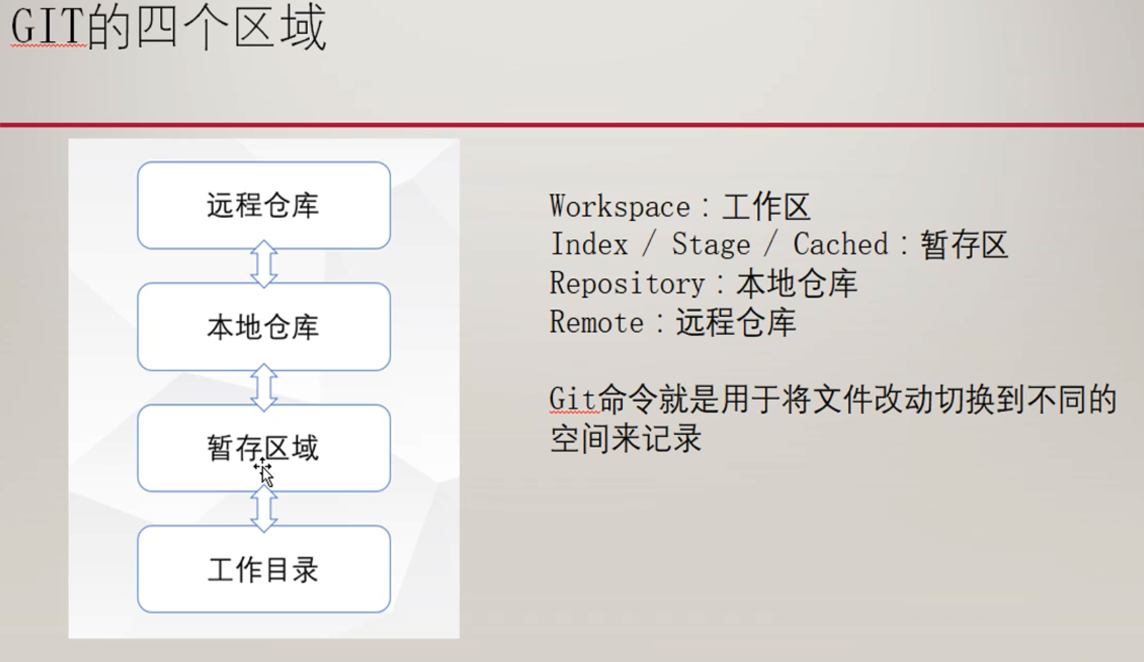The image size is (1144, 662).
Task: Select the word "Stage" in the second line
Action: pyautogui.click(x=710, y=245)
